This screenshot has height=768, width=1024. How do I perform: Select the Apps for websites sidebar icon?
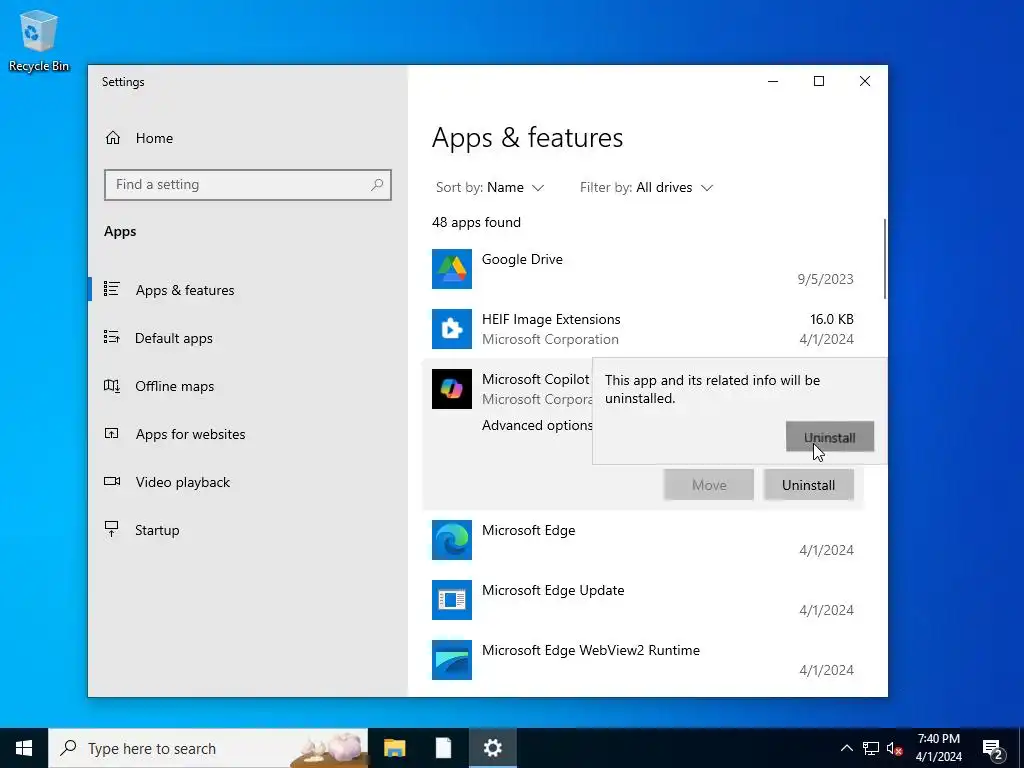click(112, 433)
